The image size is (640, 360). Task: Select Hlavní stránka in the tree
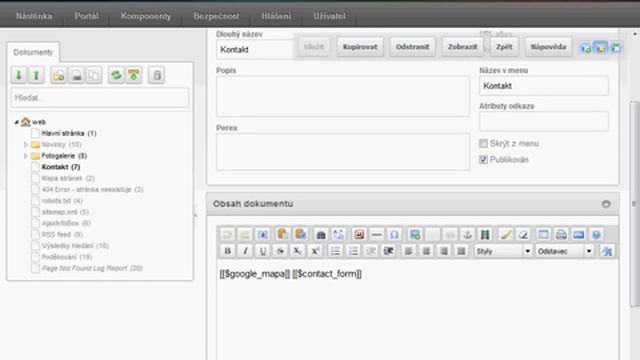(x=69, y=133)
